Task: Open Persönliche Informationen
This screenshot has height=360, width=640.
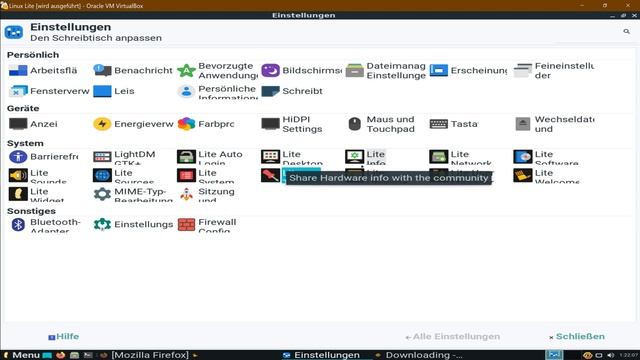Action: tap(217, 91)
